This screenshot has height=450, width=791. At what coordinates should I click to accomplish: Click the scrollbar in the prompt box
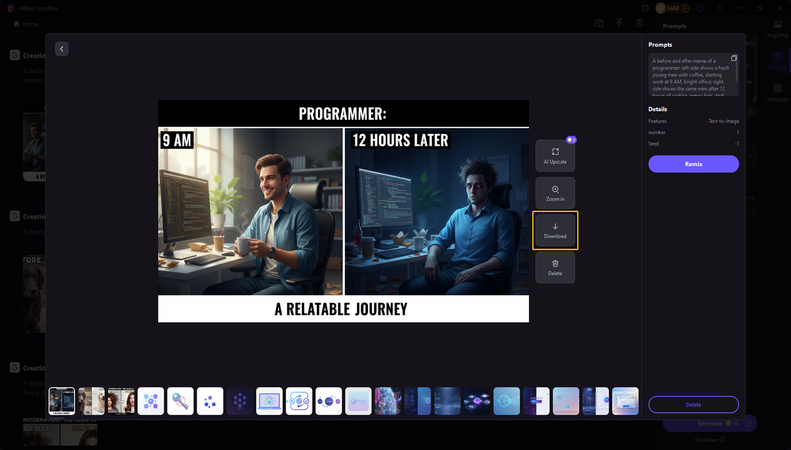737,71
